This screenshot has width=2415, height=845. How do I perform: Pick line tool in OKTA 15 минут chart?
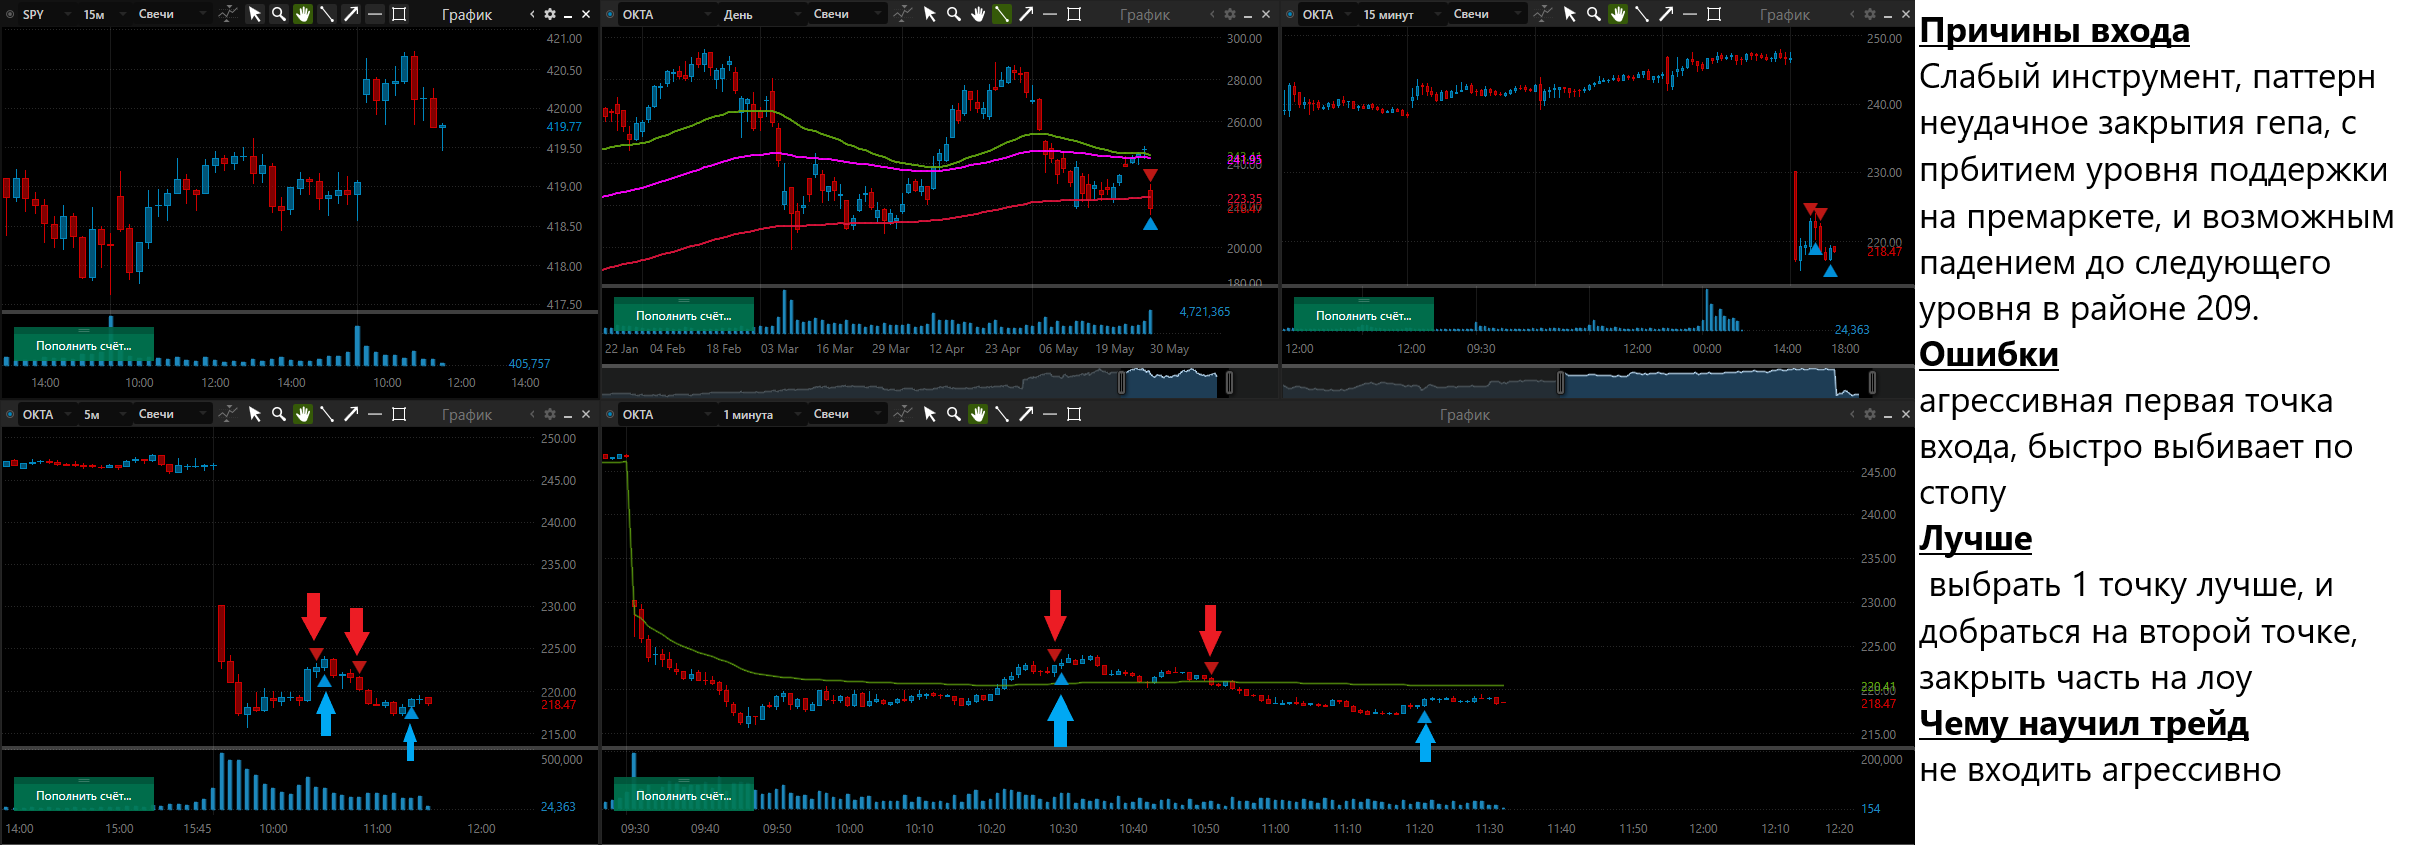[x=1642, y=14]
